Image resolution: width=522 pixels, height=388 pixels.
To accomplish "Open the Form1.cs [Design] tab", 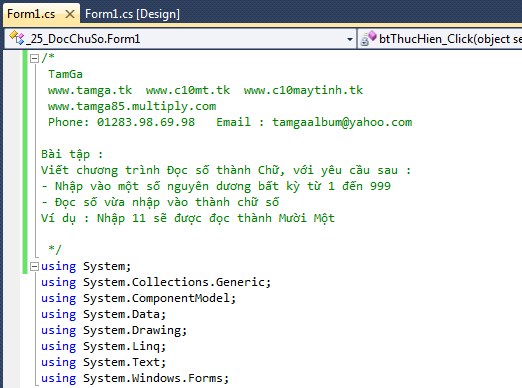I will pos(132,14).
